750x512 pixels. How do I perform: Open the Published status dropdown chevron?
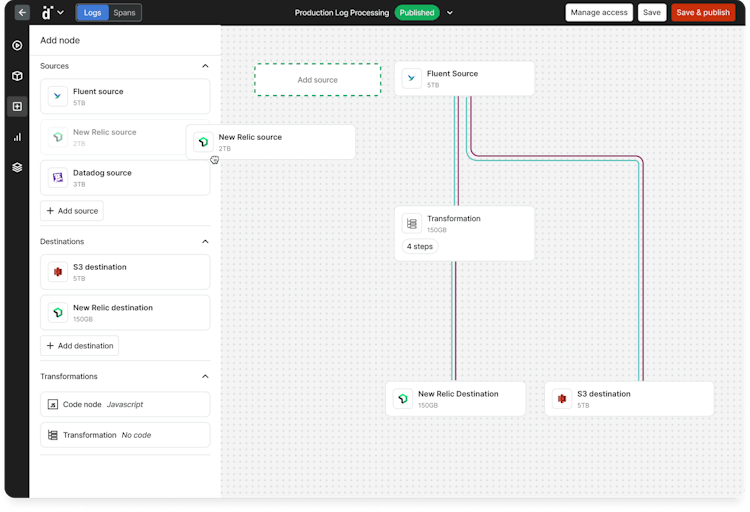point(450,13)
